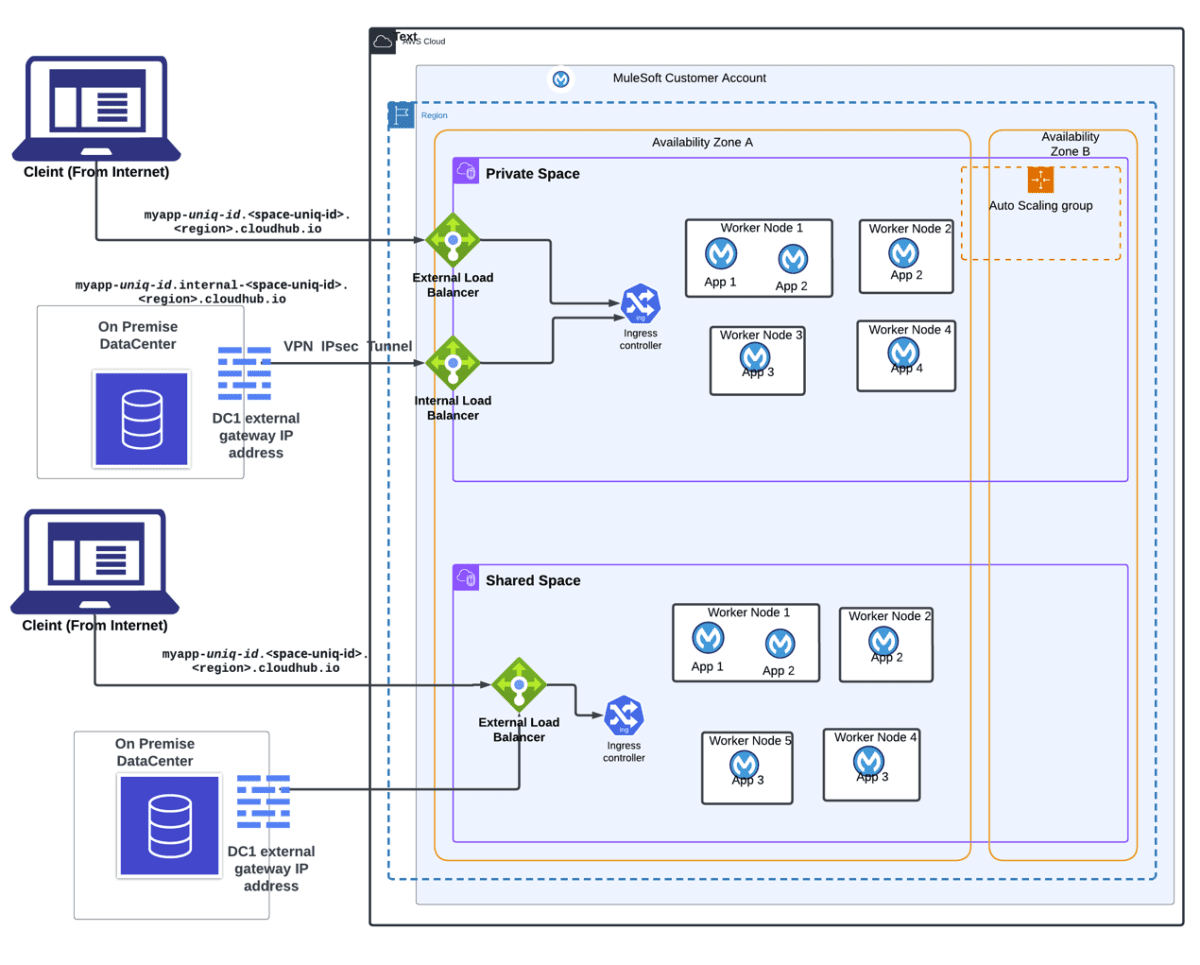Viewport: 1200px width, 965px height.
Task: Select the "Availability Zone A" label
Action: click(x=703, y=142)
